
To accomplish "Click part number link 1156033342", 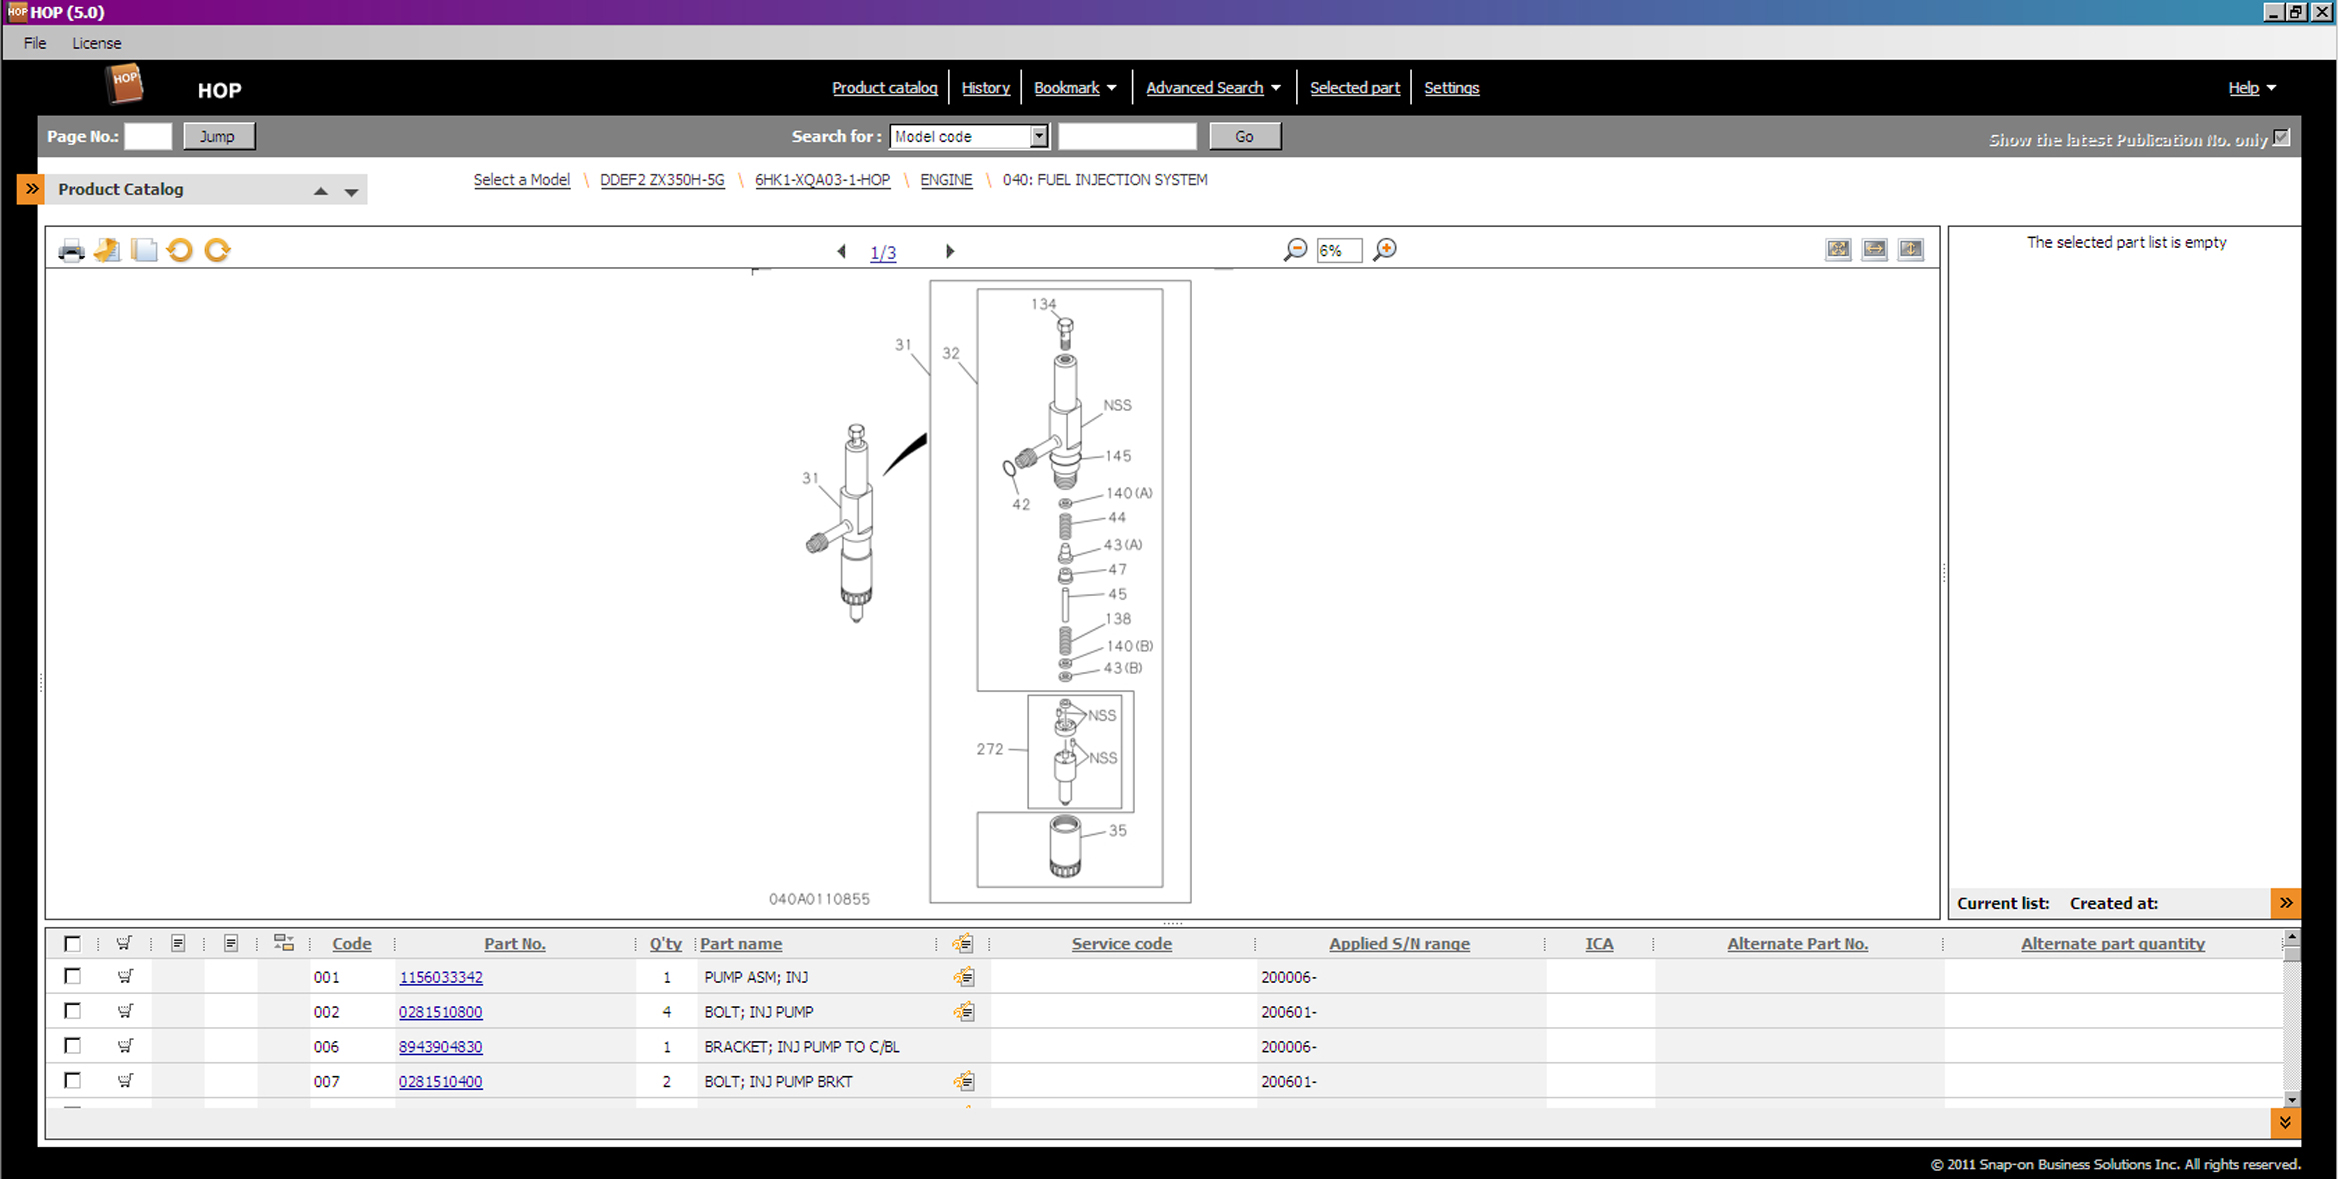I will [x=441, y=977].
